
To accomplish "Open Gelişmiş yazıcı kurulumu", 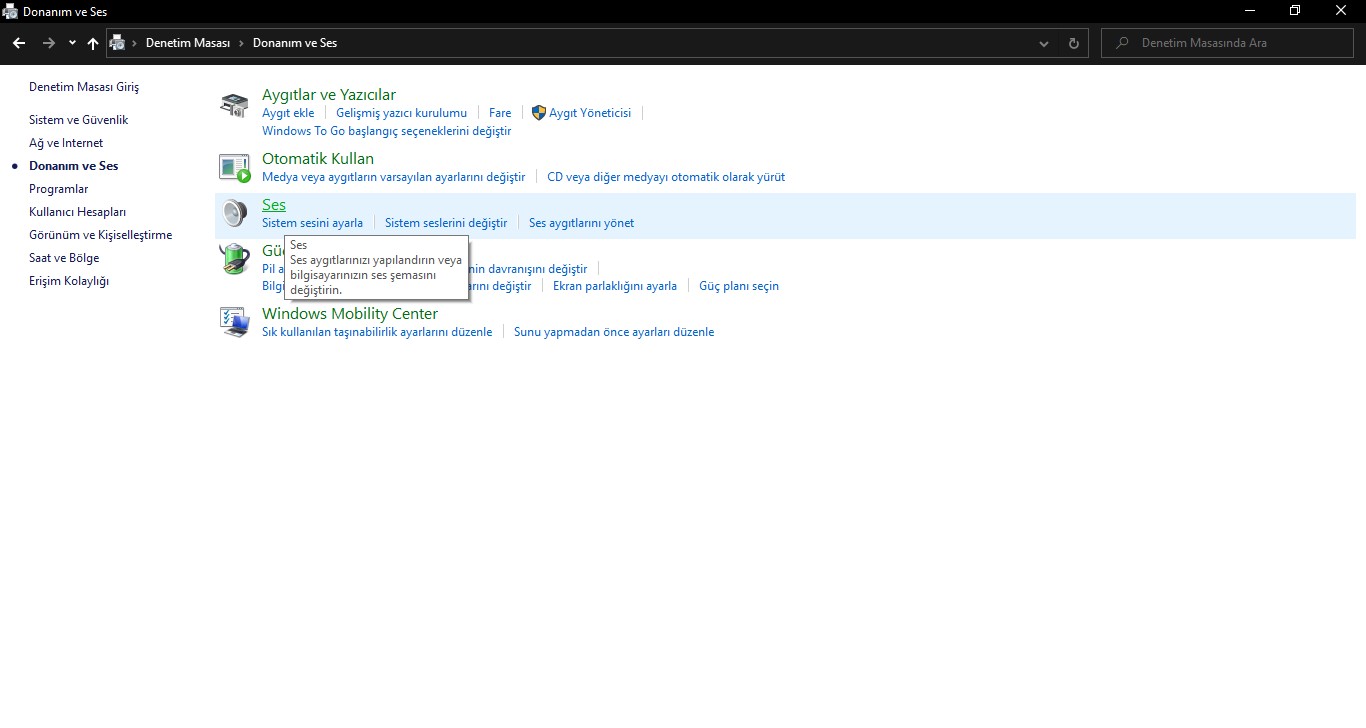I will (401, 113).
